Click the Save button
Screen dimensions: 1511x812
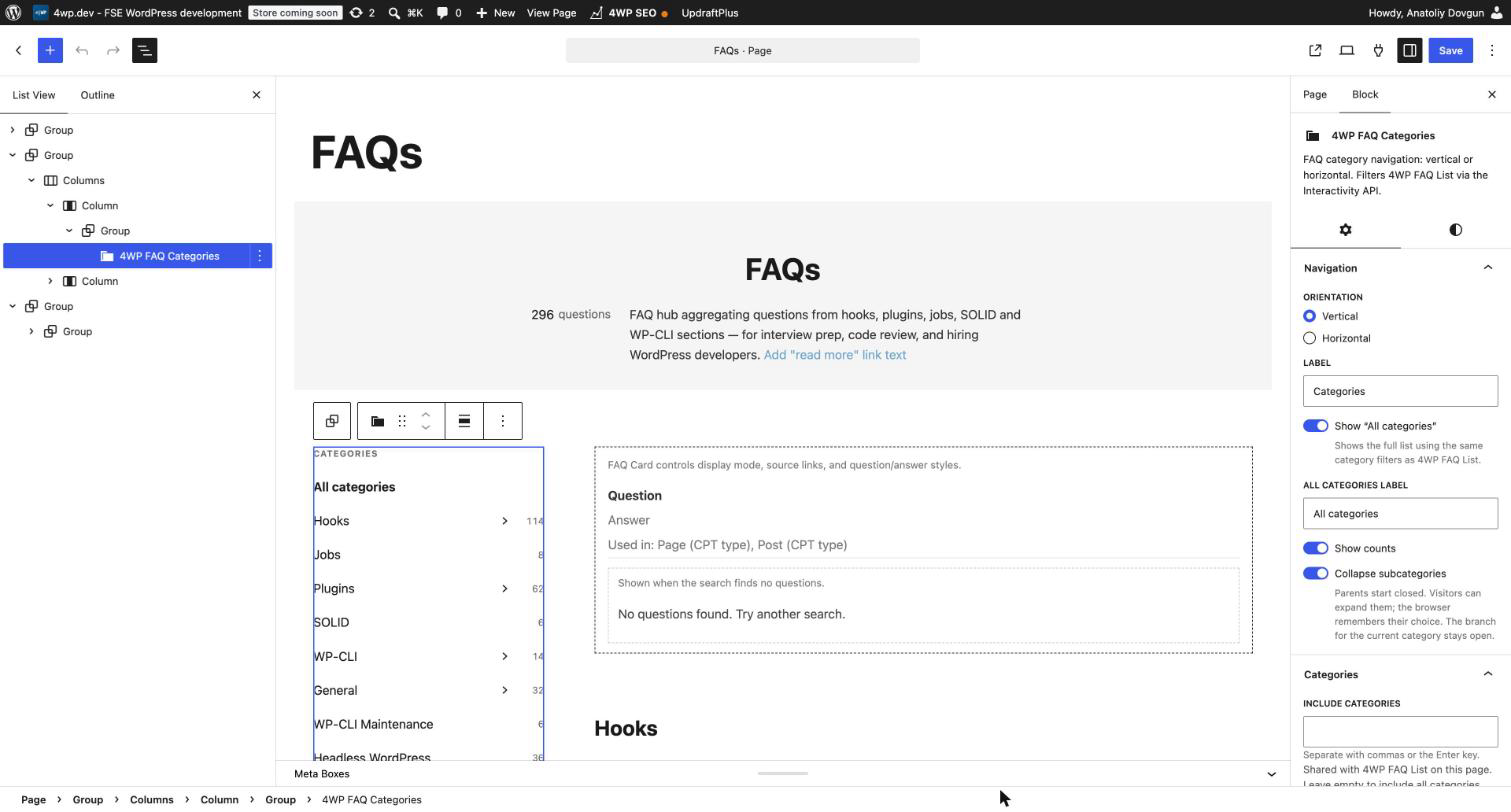pos(1450,50)
